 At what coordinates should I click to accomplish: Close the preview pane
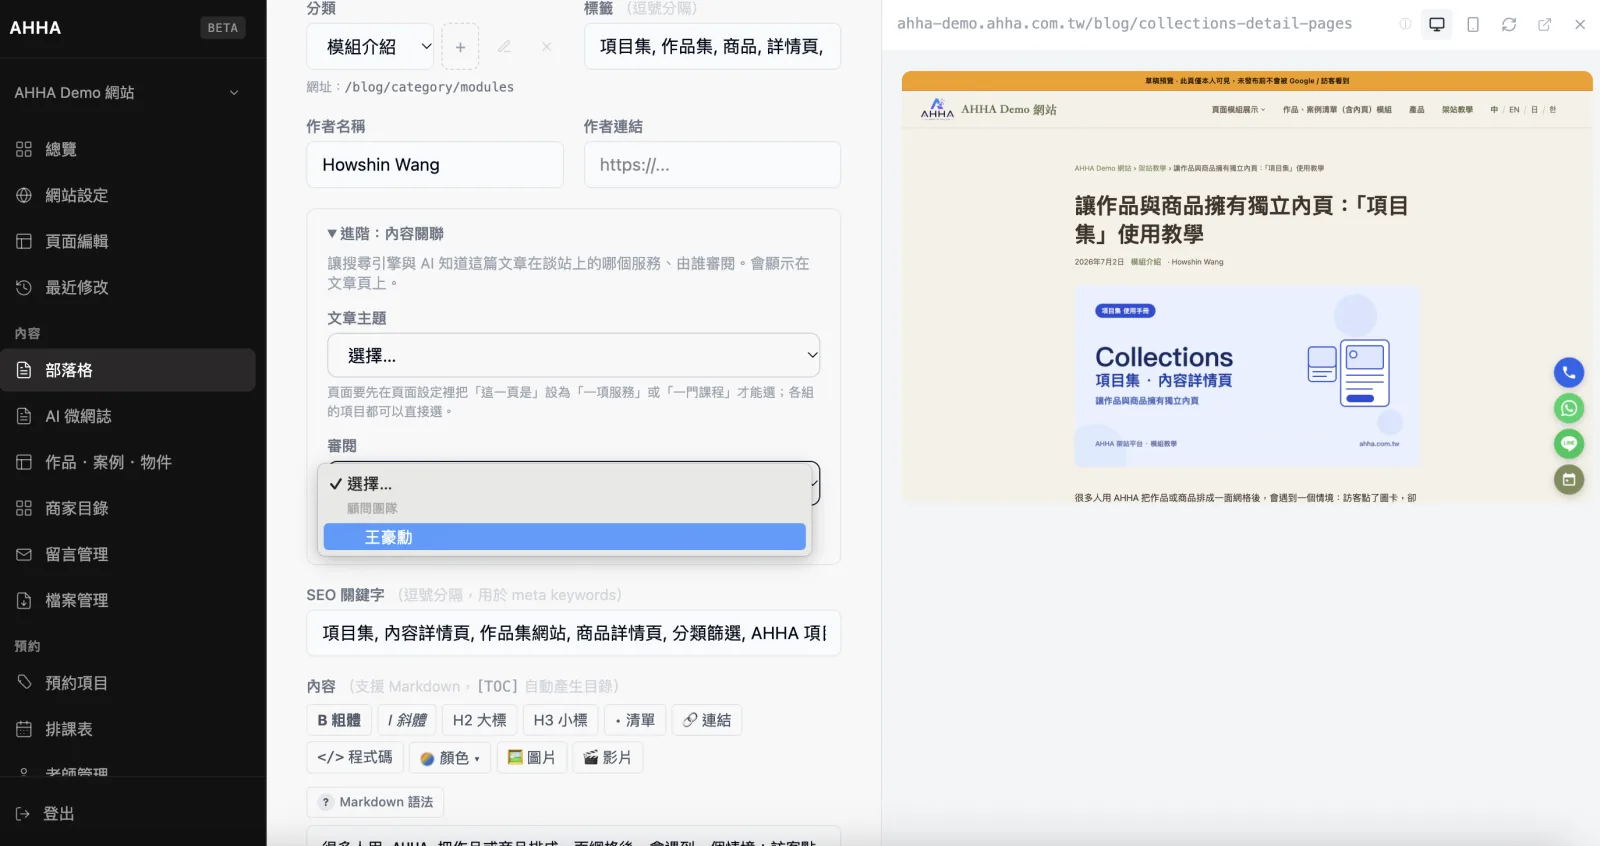tap(1580, 24)
